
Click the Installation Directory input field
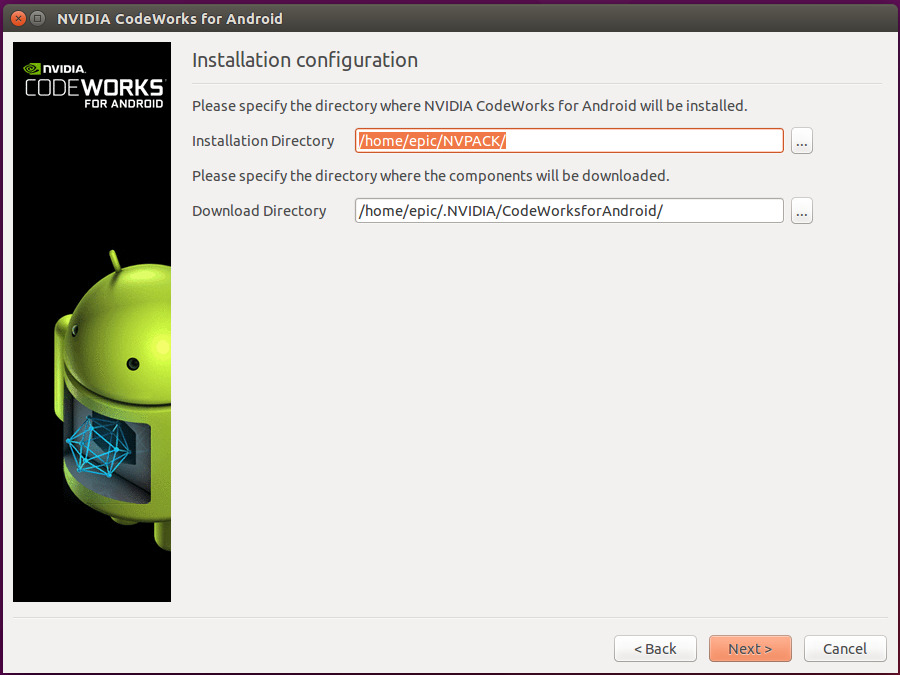(568, 141)
